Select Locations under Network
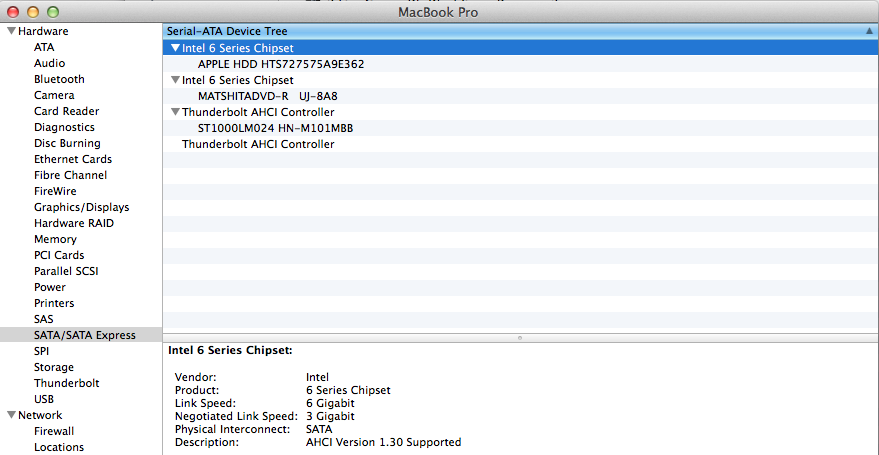The image size is (879, 455). pyautogui.click(x=59, y=447)
